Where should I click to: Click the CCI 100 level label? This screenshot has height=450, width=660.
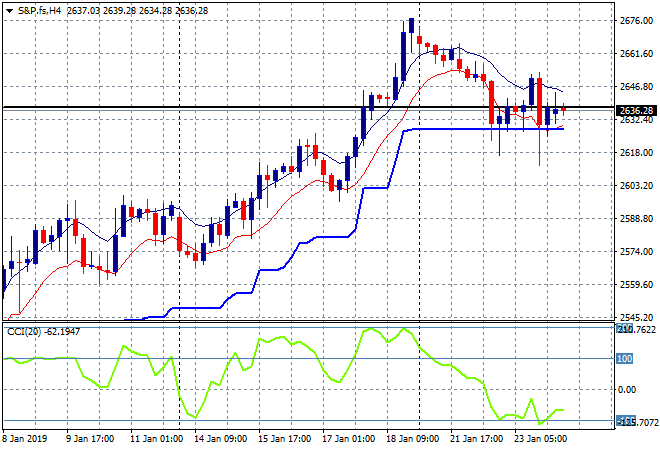coord(625,359)
